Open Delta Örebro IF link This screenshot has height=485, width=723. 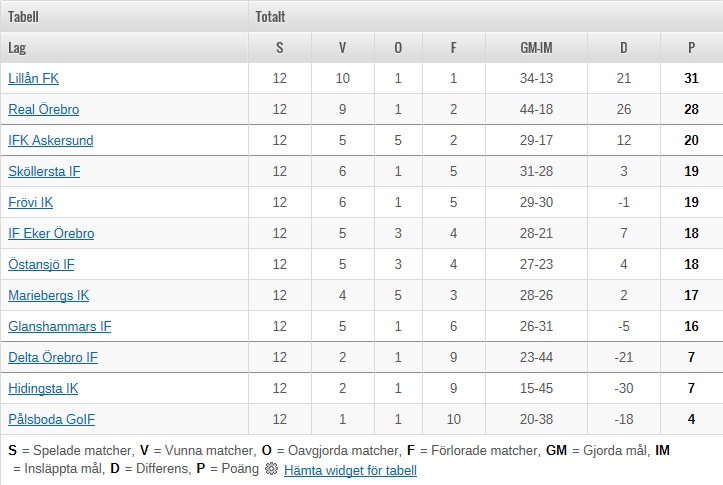[53, 357]
